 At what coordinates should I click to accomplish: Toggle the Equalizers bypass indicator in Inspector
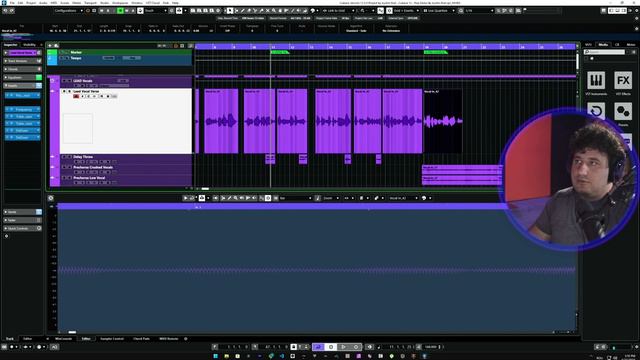pos(39,78)
